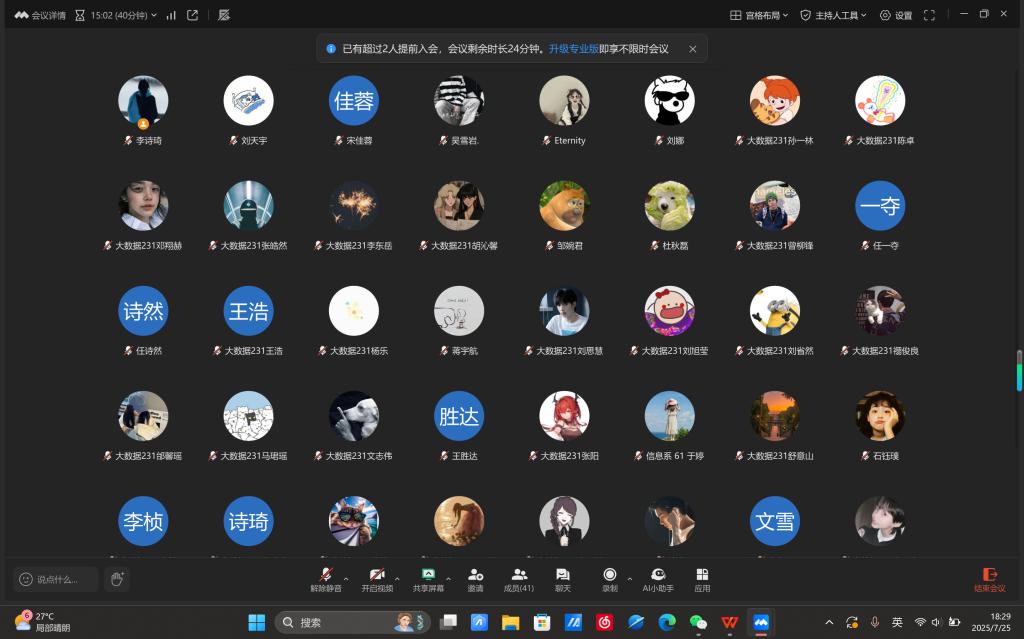The height and width of the screenshot is (639, 1024).
Task: Click the Share Screen (共享屏幕) icon
Action: point(428,578)
